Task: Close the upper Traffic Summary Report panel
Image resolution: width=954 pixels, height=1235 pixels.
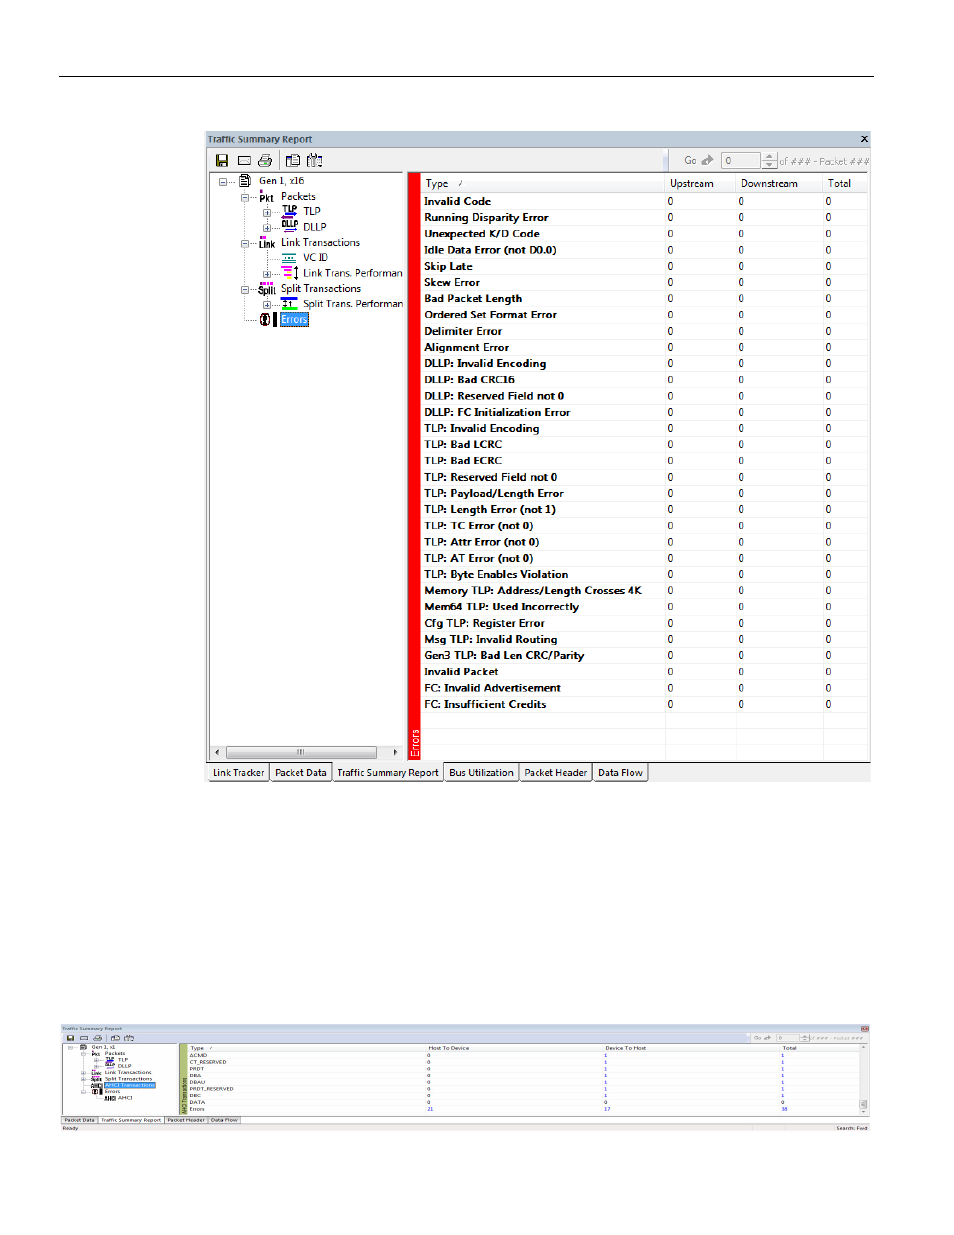Action: (x=864, y=139)
